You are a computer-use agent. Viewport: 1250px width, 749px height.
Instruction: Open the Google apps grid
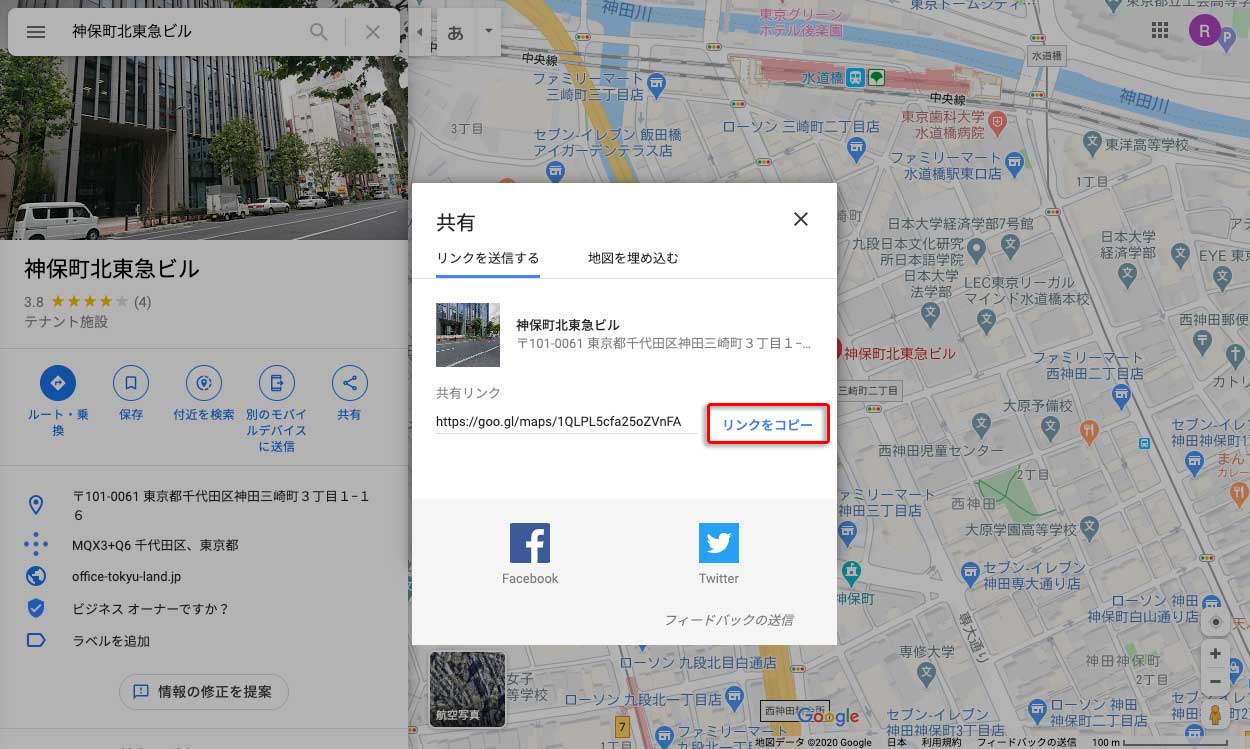pyautogui.click(x=1160, y=31)
